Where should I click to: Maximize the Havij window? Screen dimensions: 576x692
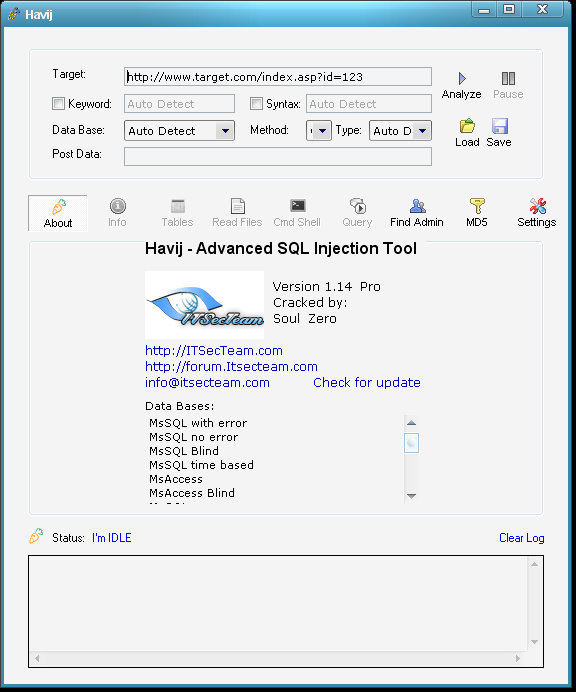(x=509, y=9)
